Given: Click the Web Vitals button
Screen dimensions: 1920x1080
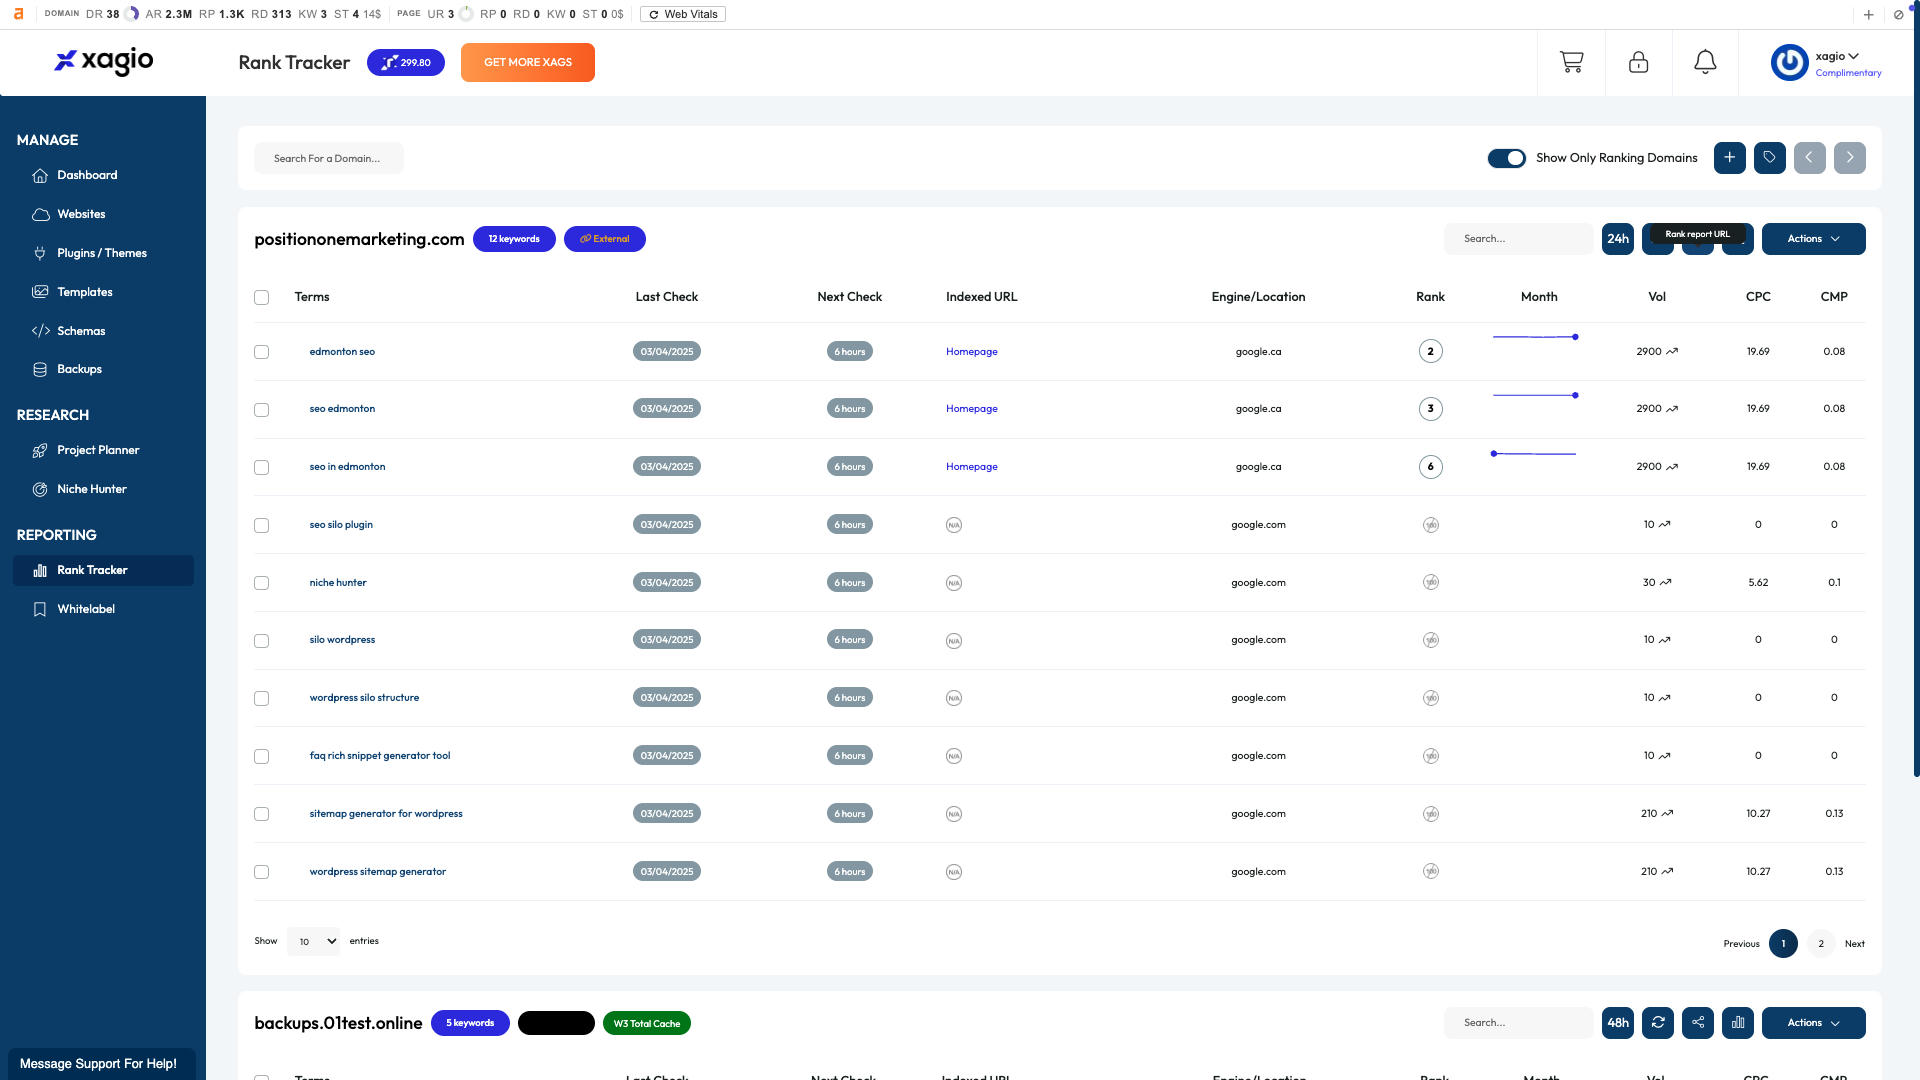Looking at the screenshot, I should (683, 14).
